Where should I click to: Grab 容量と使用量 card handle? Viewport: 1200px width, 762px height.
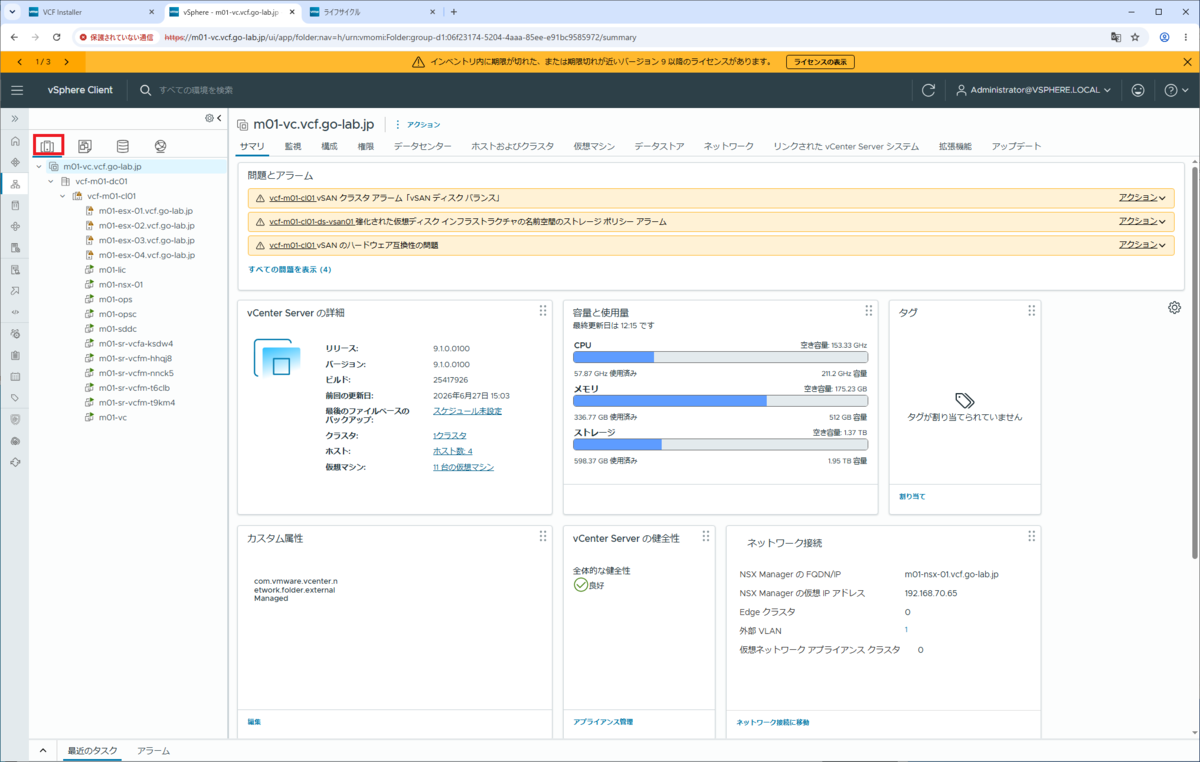(x=869, y=311)
